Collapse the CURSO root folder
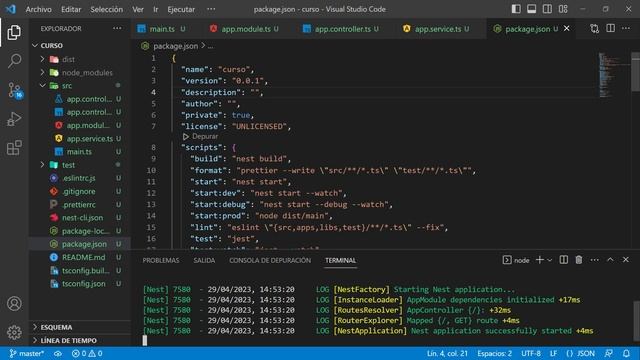This screenshot has height=360, width=640. point(80,45)
